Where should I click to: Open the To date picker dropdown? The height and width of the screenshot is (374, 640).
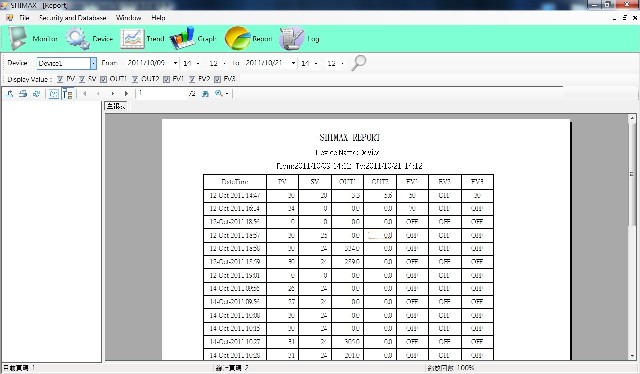coord(293,63)
